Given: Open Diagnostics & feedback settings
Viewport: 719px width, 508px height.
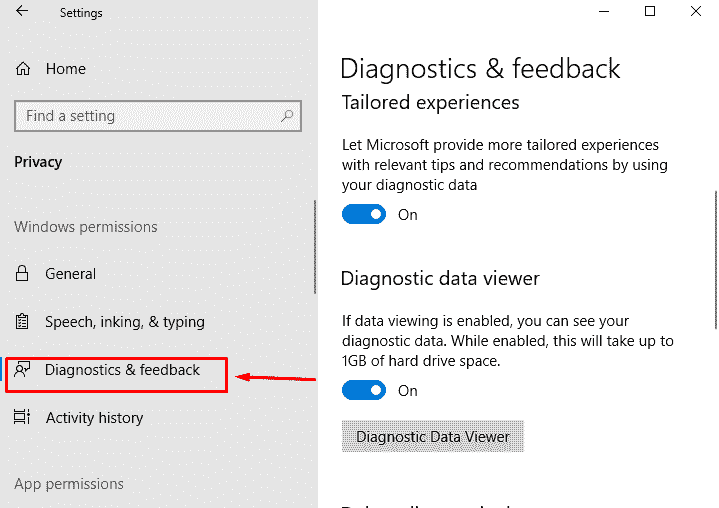Looking at the screenshot, I should coord(122,370).
